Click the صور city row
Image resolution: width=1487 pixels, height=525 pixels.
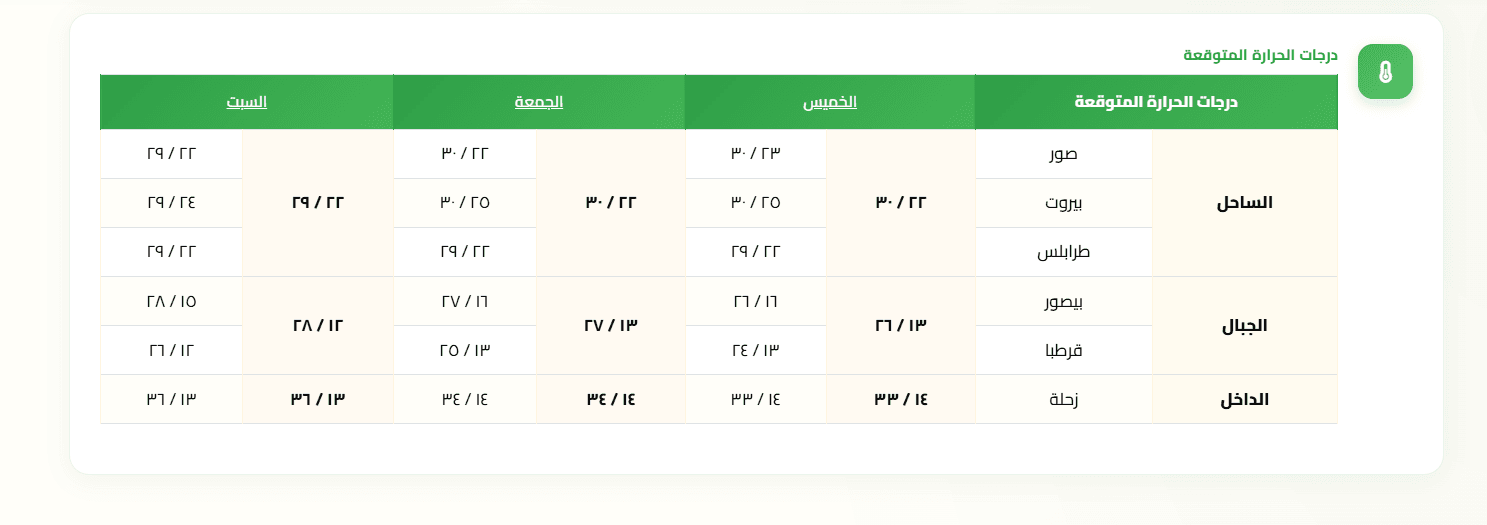pyautogui.click(x=1064, y=154)
